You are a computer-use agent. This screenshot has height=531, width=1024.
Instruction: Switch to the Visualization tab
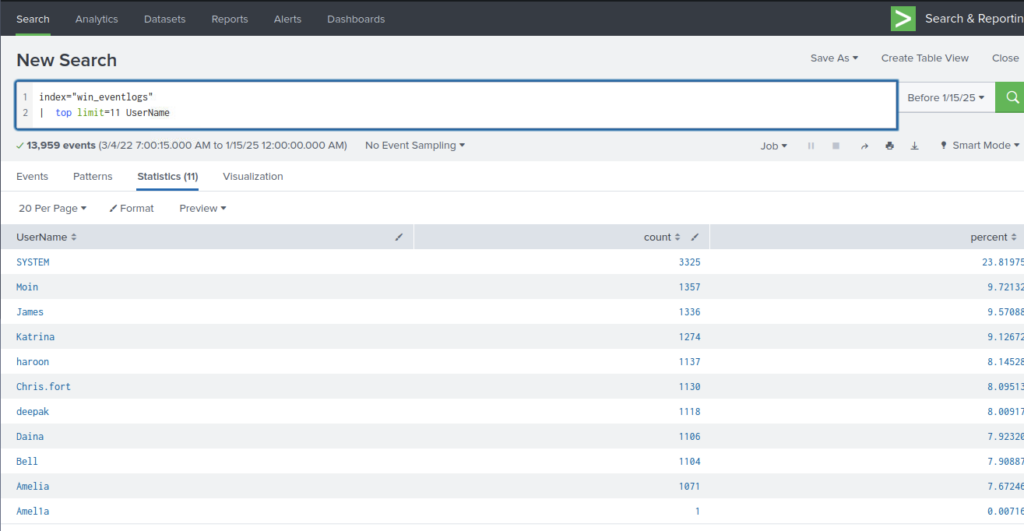coord(253,176)
